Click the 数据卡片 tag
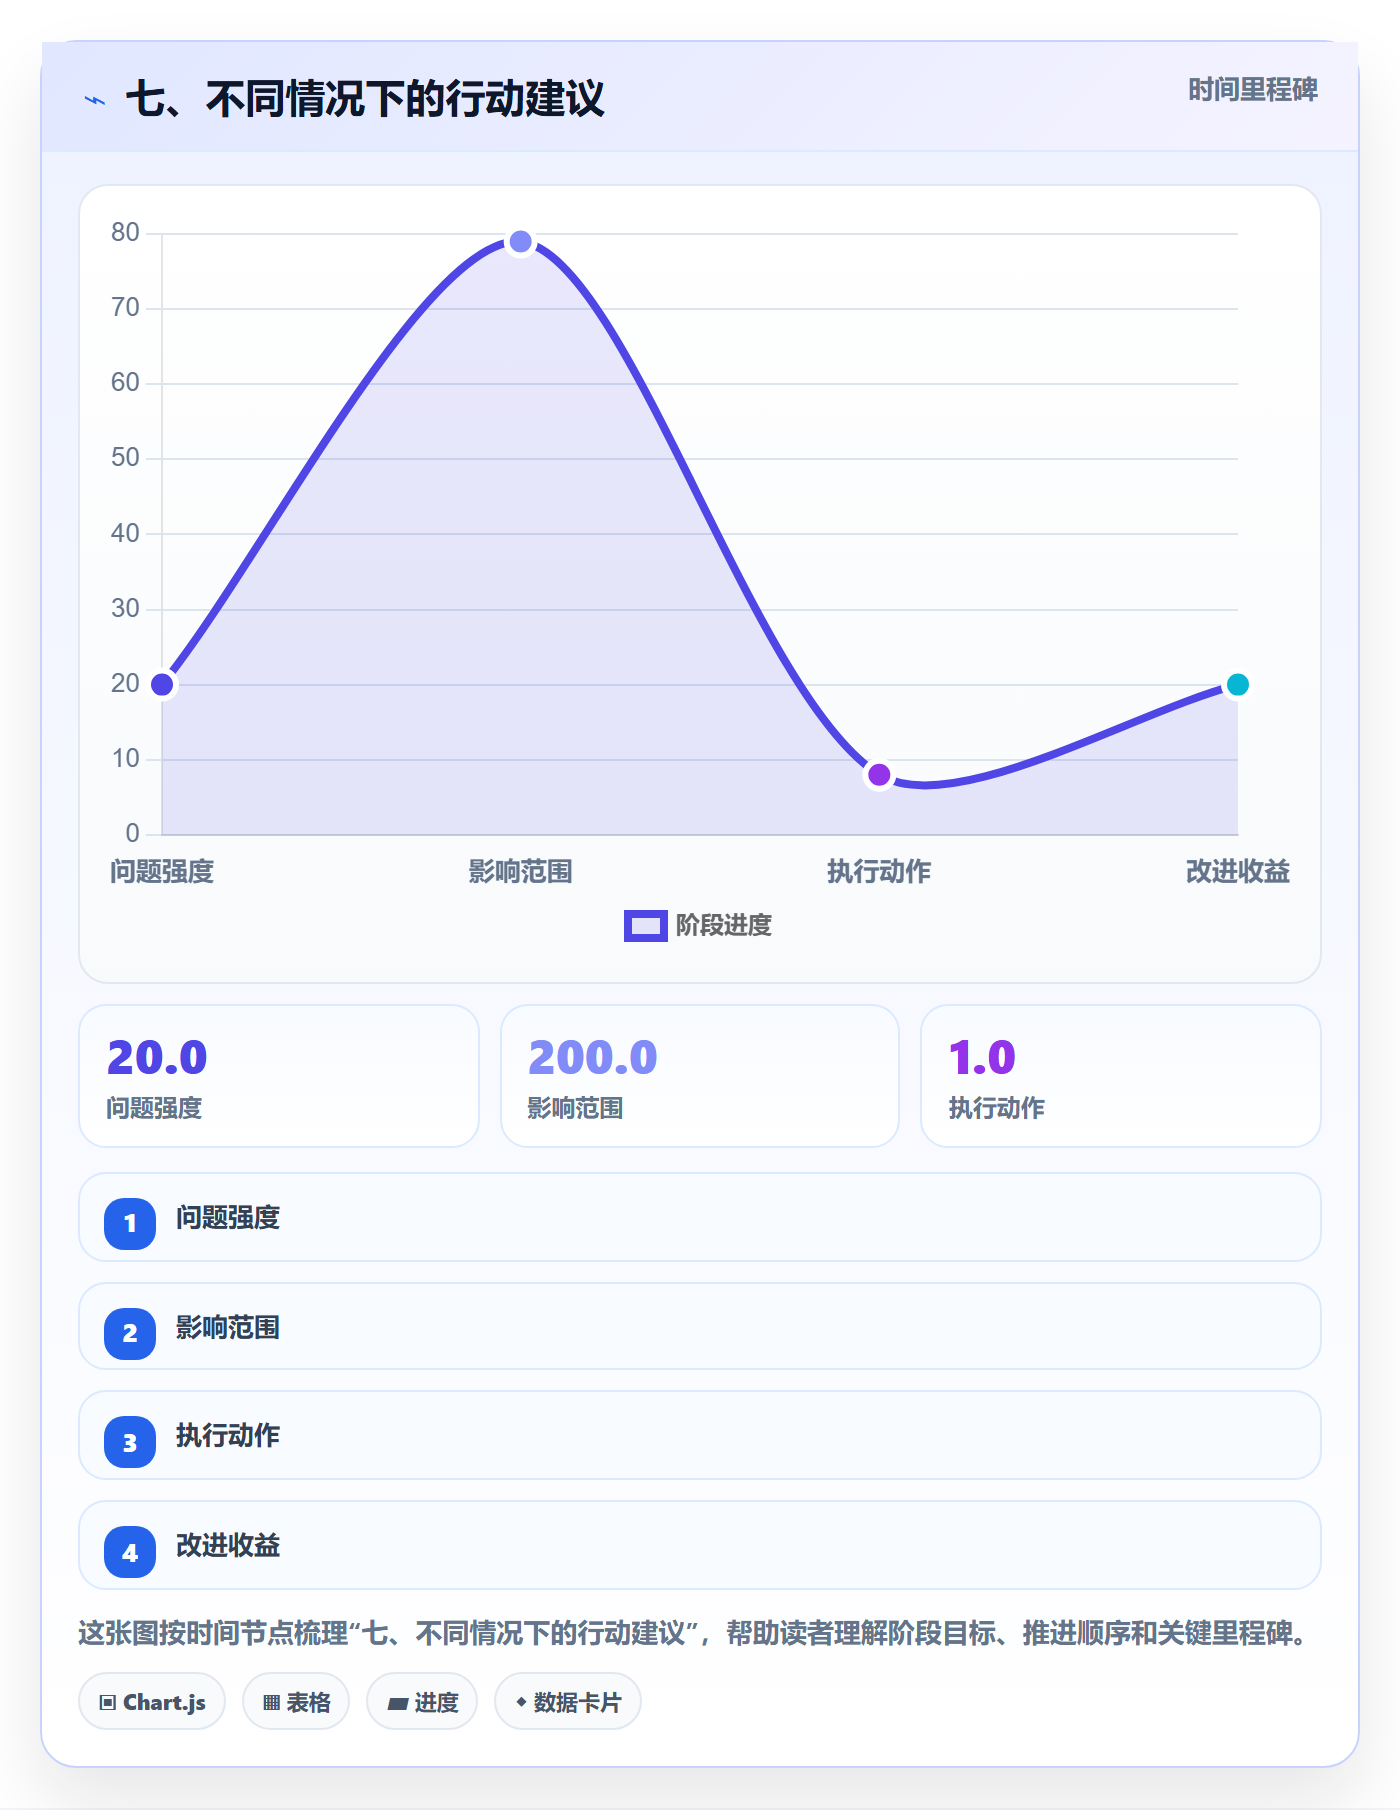Viewport: 1400px width, 1810px height. pyautogui.click(x=568, y=1701)
